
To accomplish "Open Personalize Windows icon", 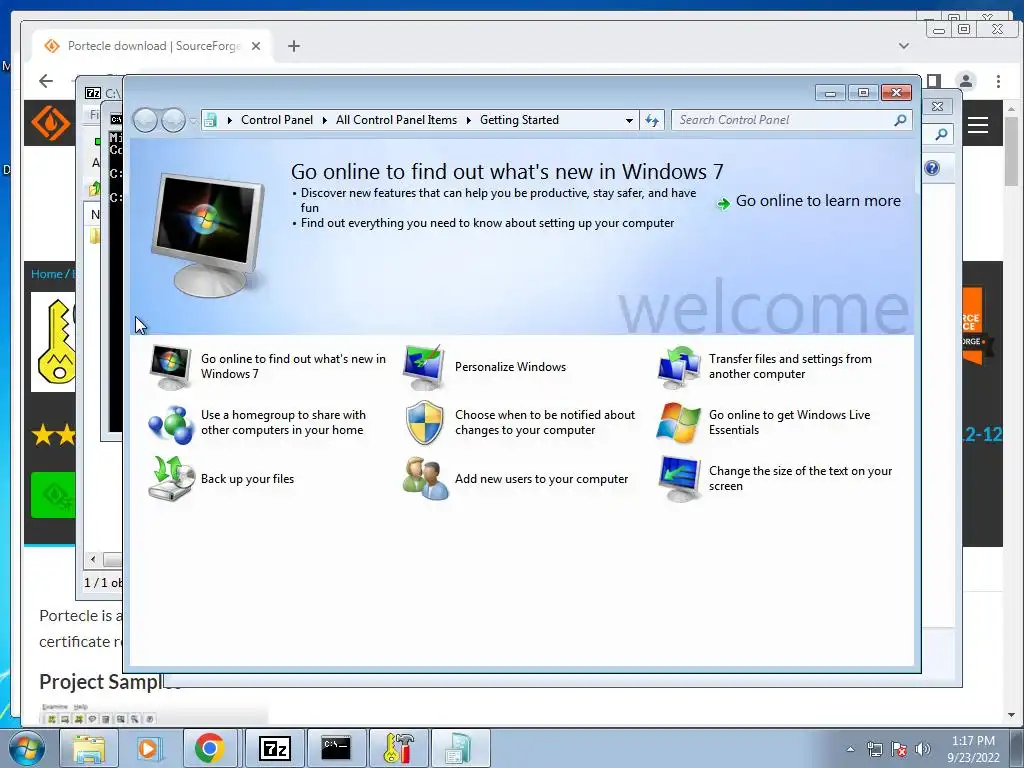I will click(424, 367).
